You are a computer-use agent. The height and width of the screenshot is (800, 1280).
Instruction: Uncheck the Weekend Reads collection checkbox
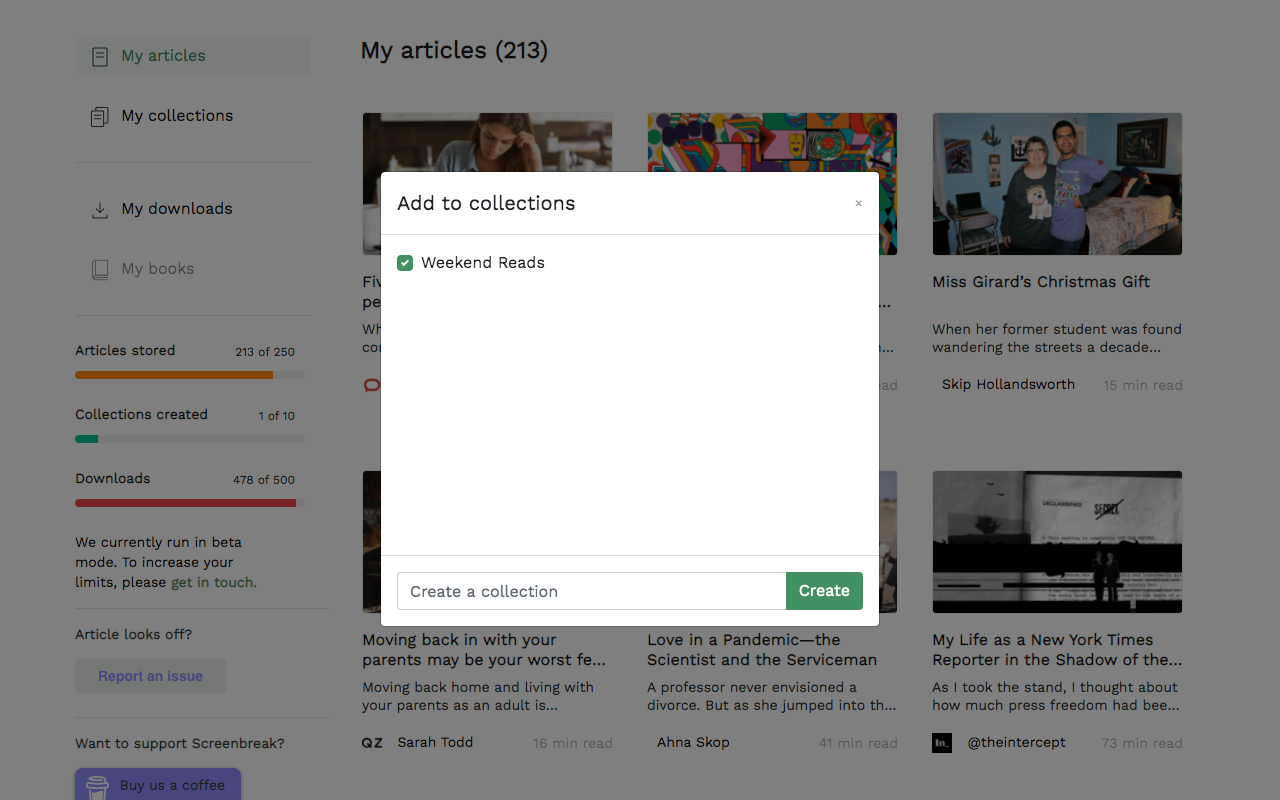[405, 263]
